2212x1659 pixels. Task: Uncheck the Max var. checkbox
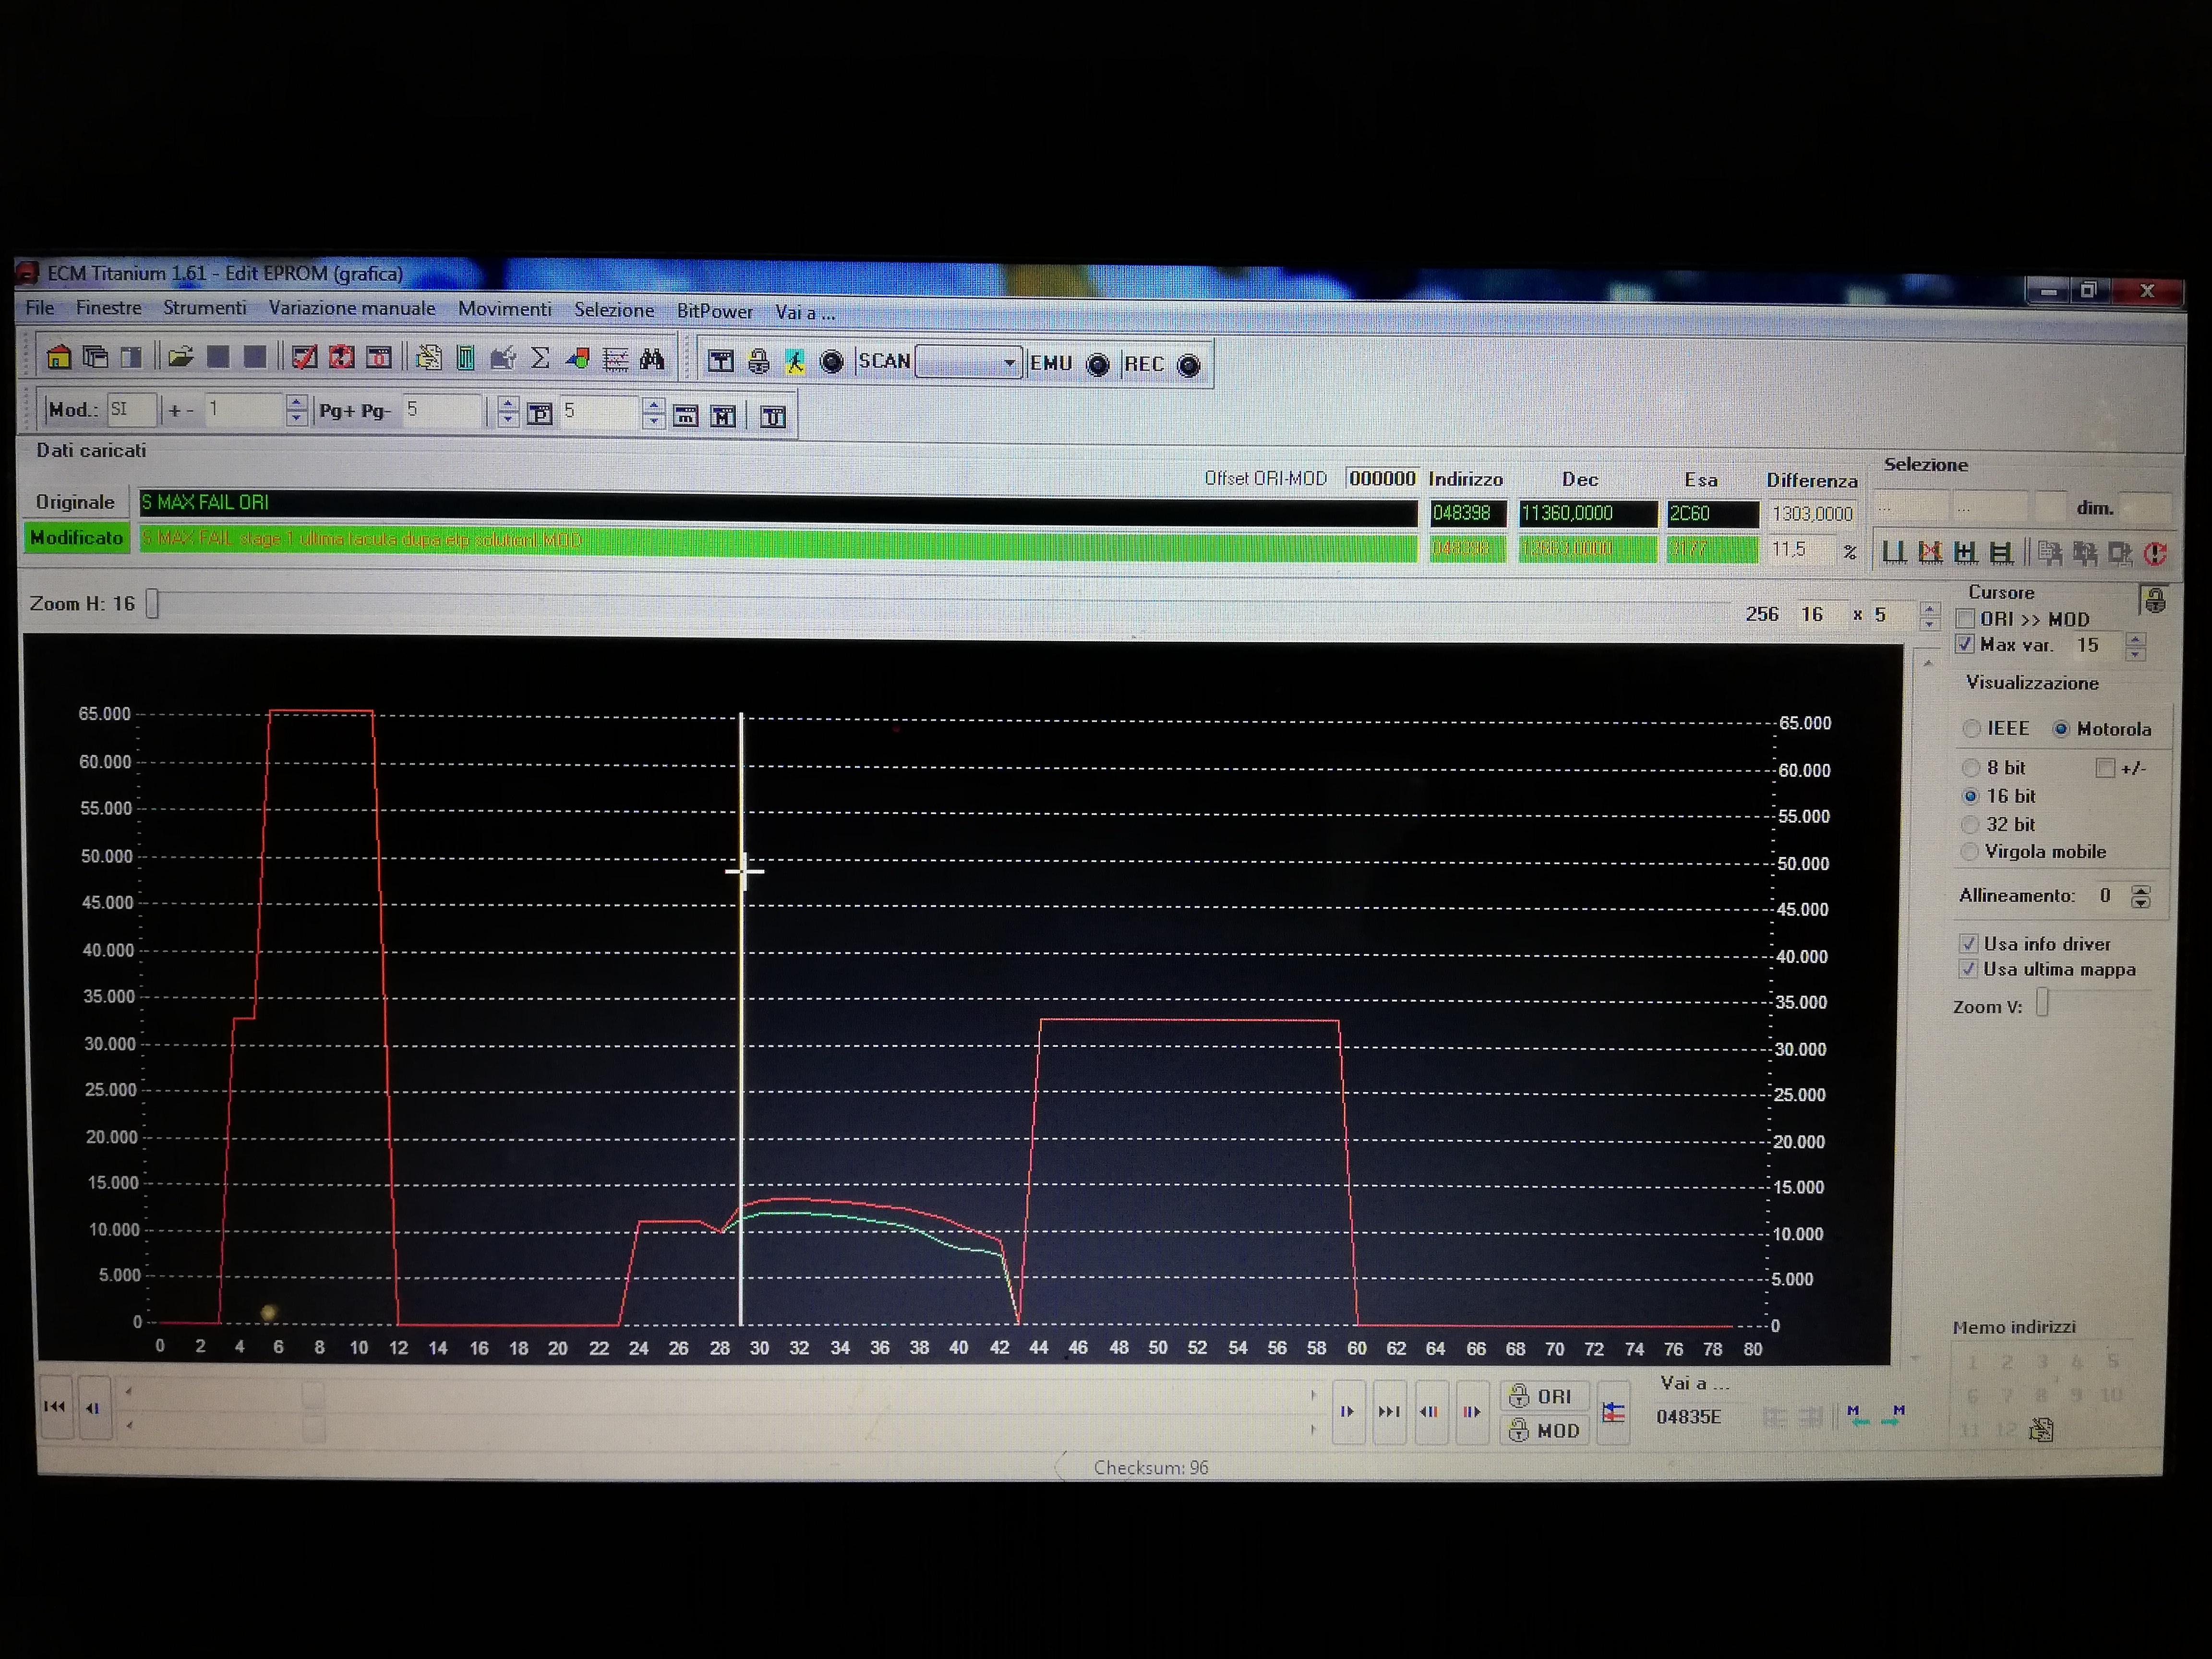point(1965,644)
